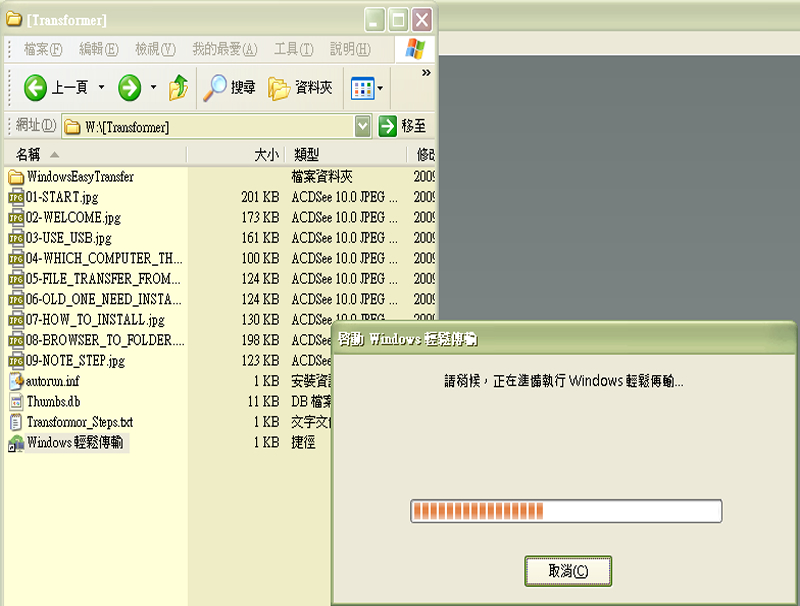Image resolution: width=800 pixels, height=606 pixels.
Task: Minimize the [Transformer] window
Action: point(374,20)
